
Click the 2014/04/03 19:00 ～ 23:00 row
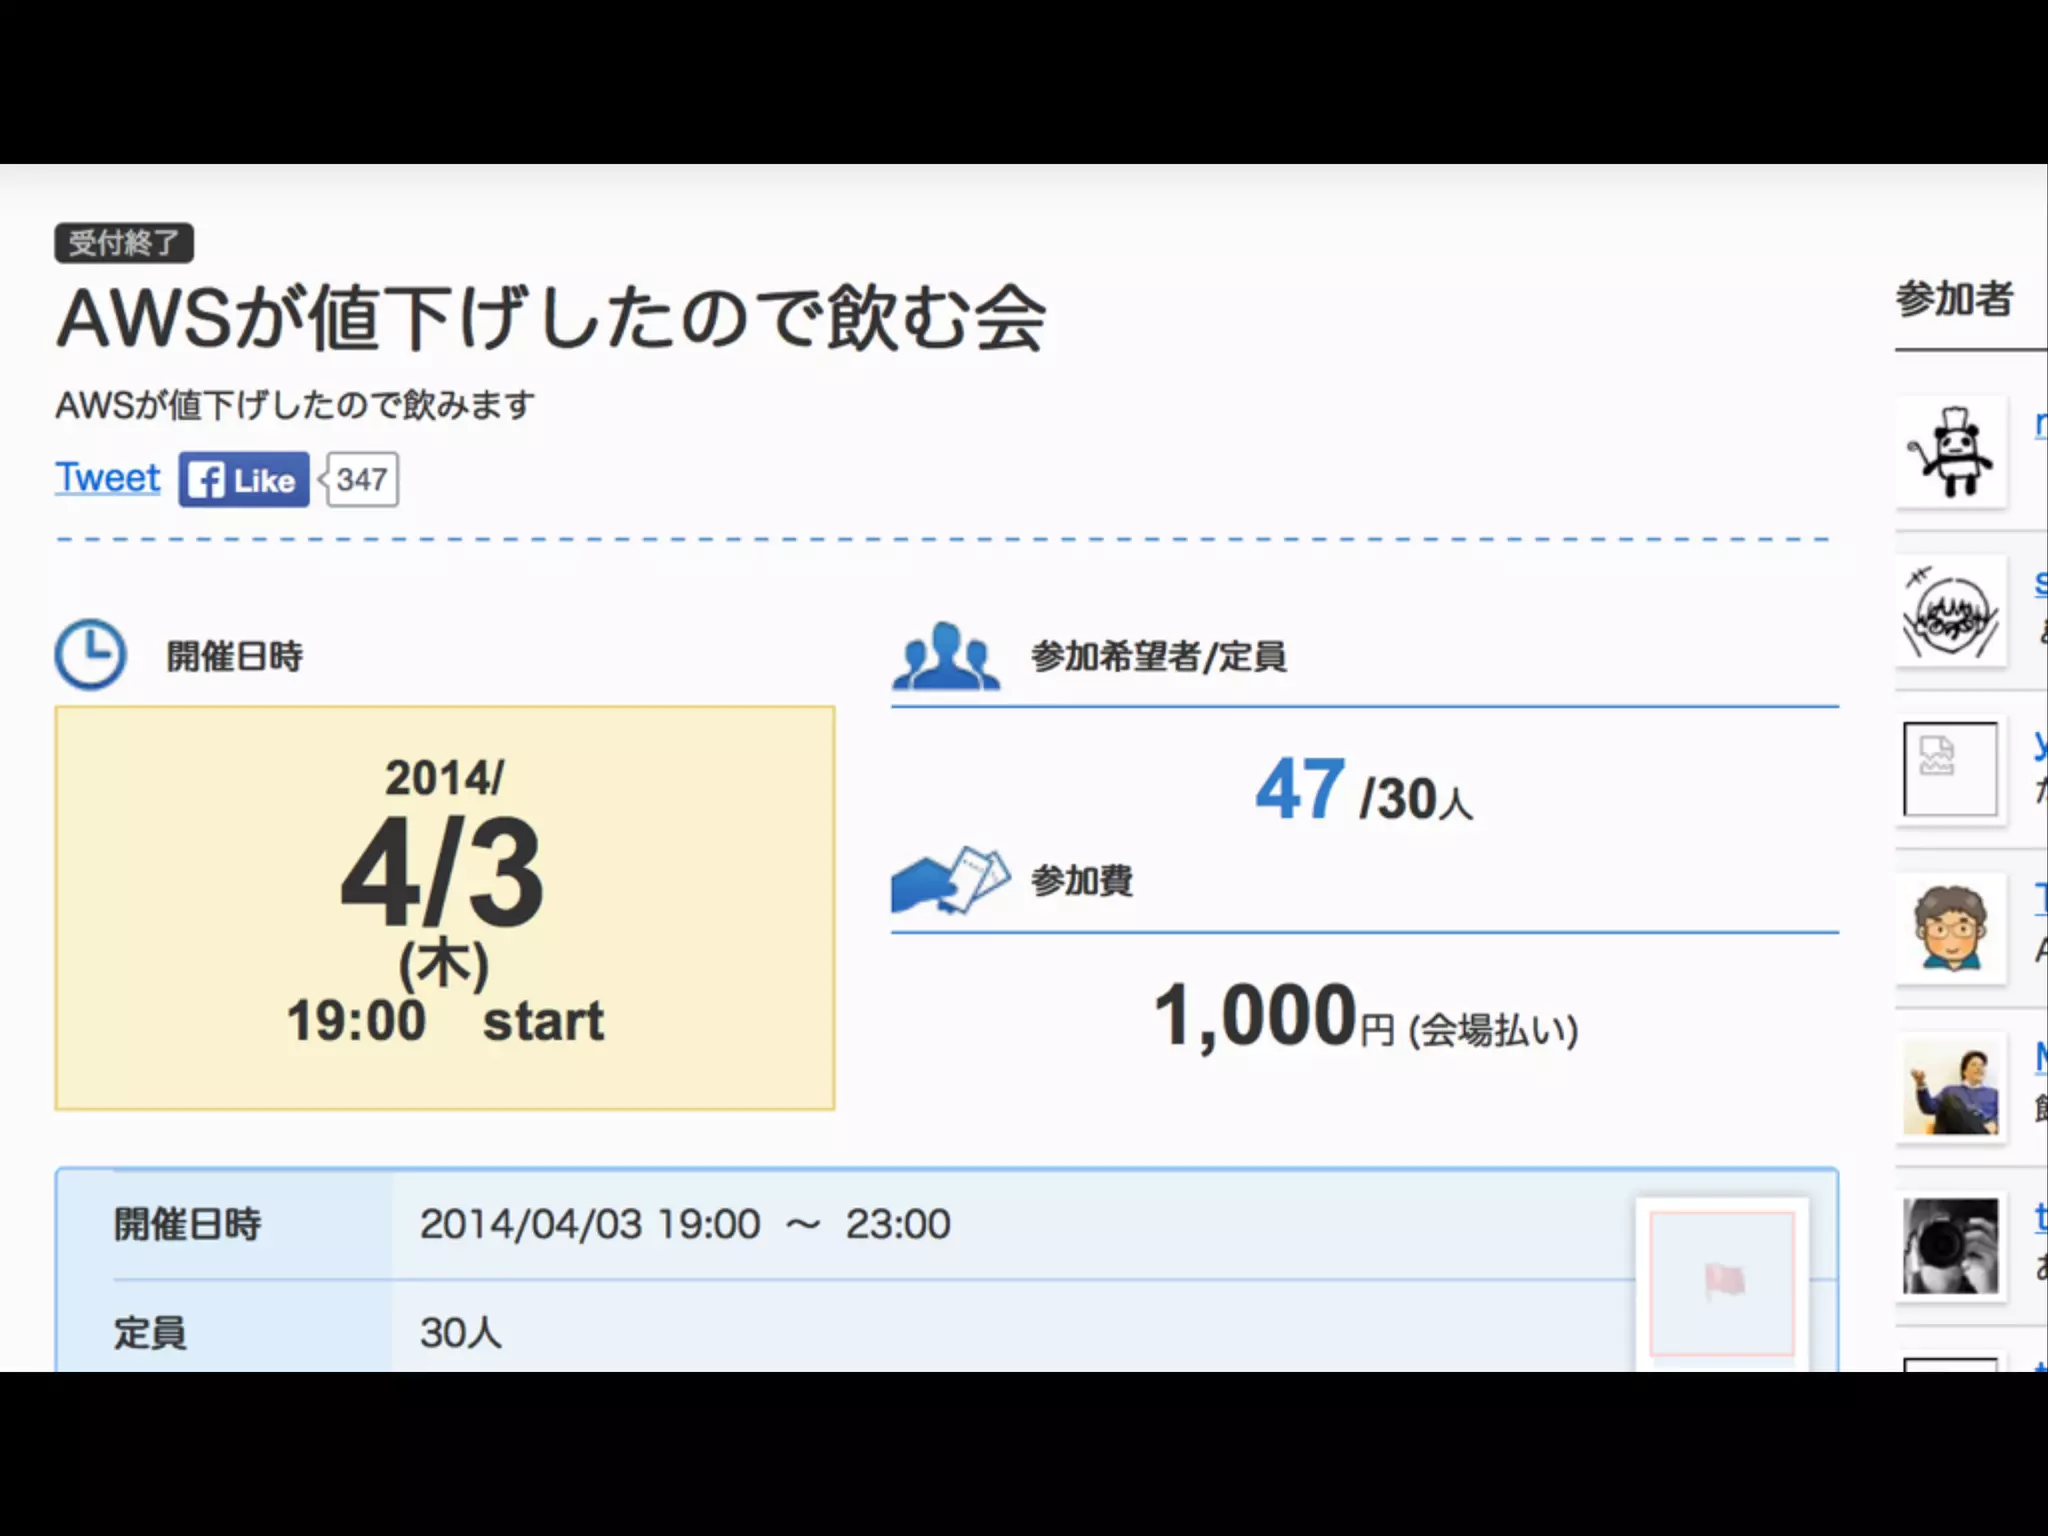tap(685, 1224)
